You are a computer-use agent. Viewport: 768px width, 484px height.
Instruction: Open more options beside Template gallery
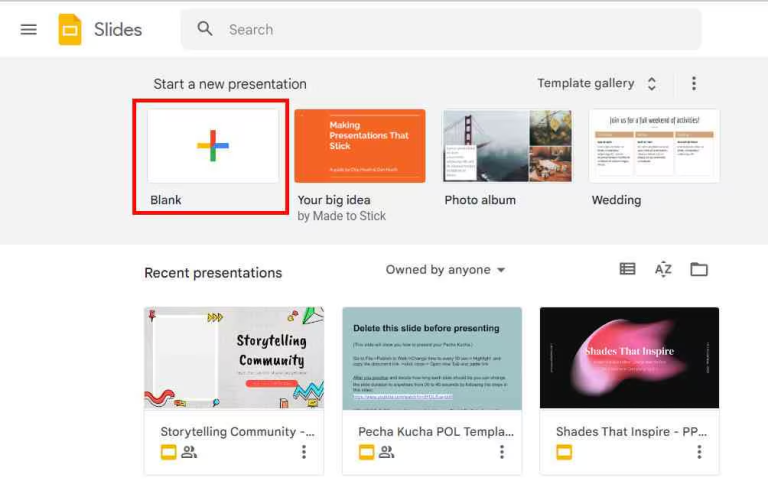tap(694, 84)
